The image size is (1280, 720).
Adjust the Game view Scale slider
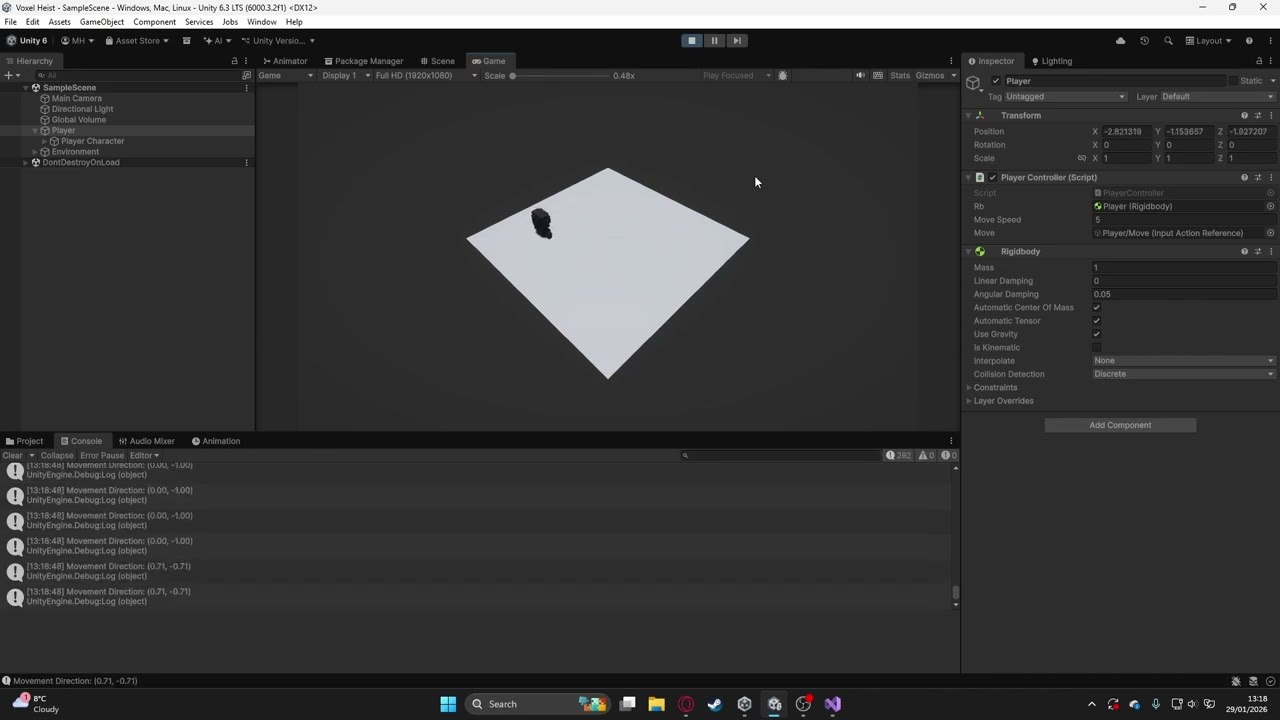[x=560, y=76]
